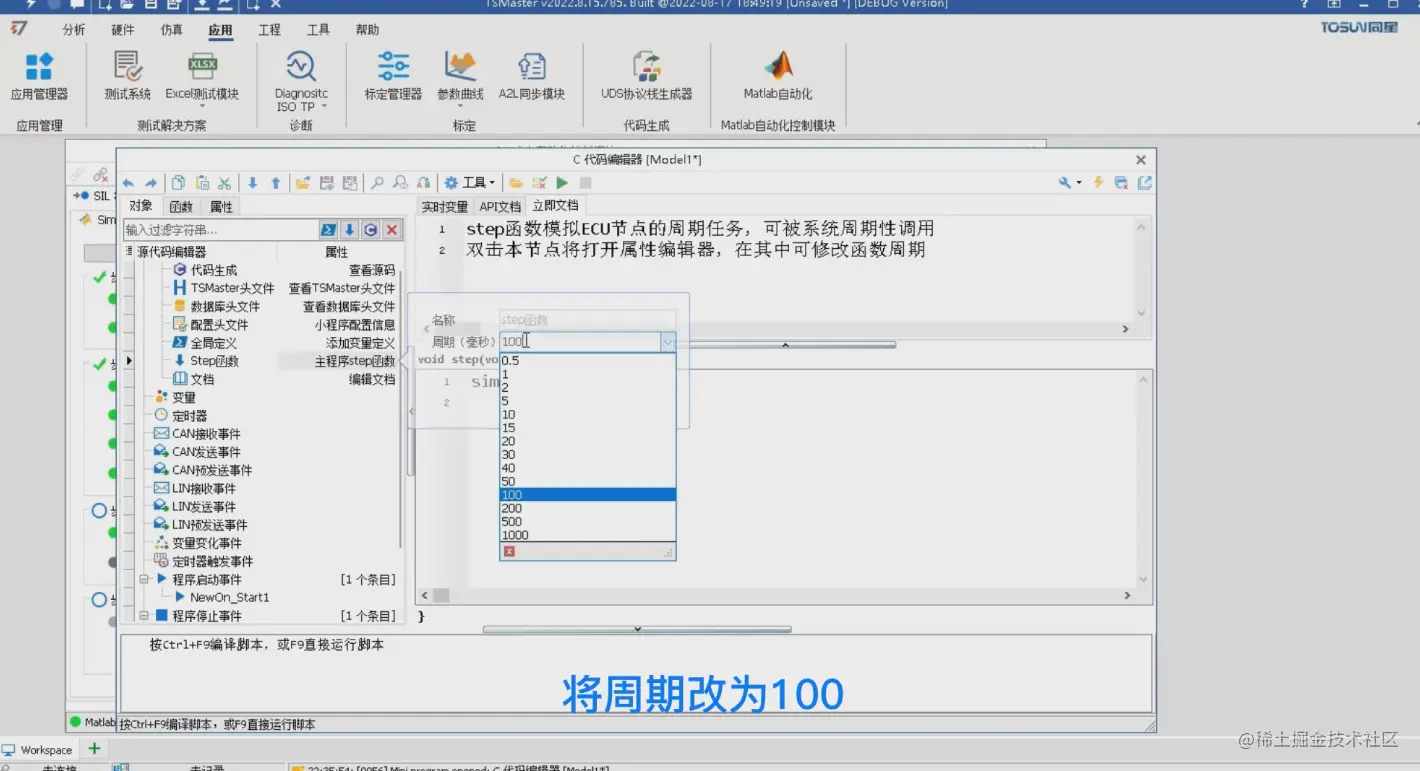
Task: Click the wrench settings icon at the editor's right
Action: pos(1066,183)
